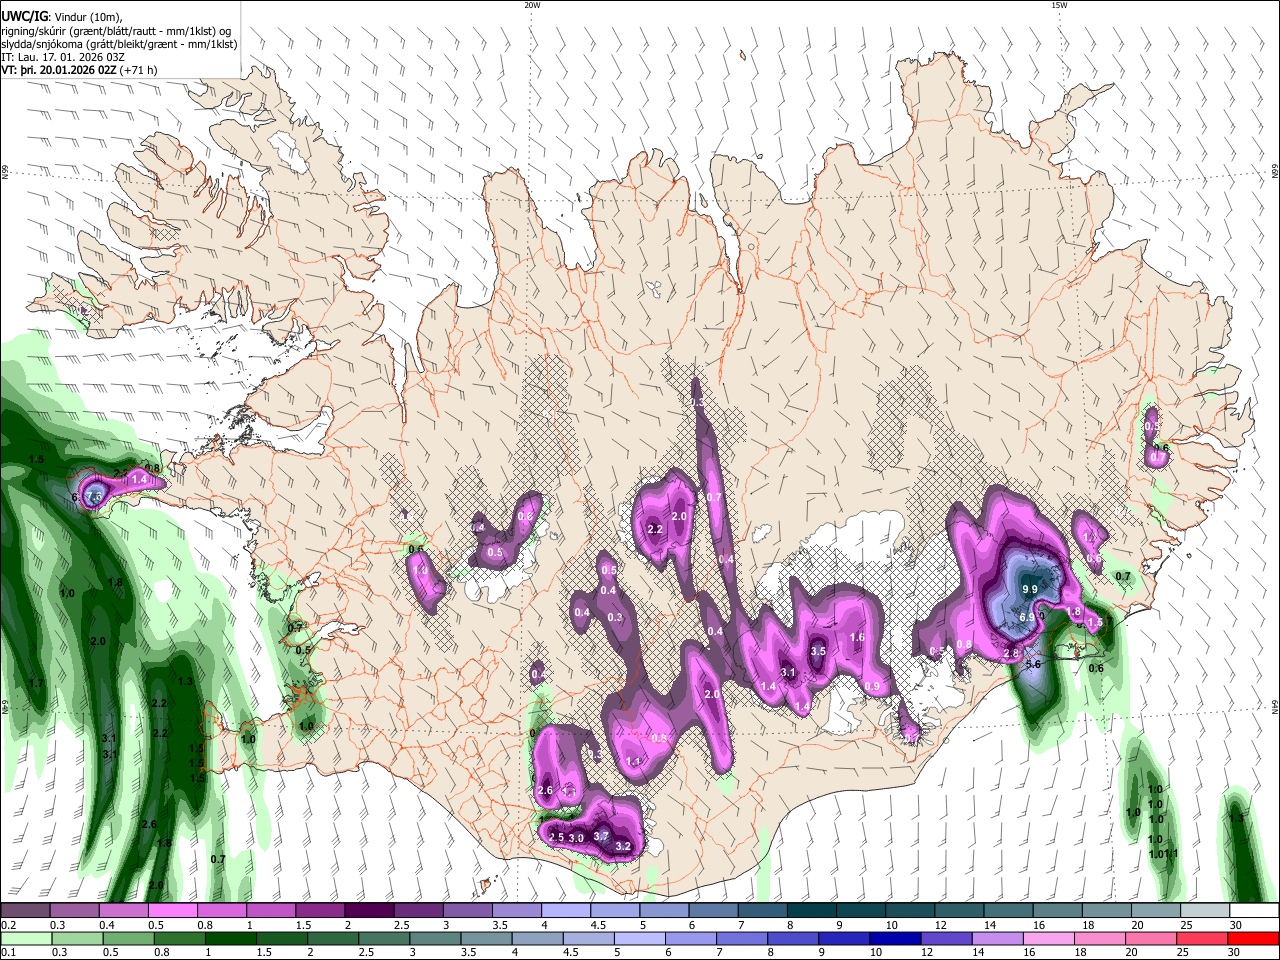Click the white snow swatch labeled 30
1280x960 pixels.
pyautogui.click(x=1254, y=911)
